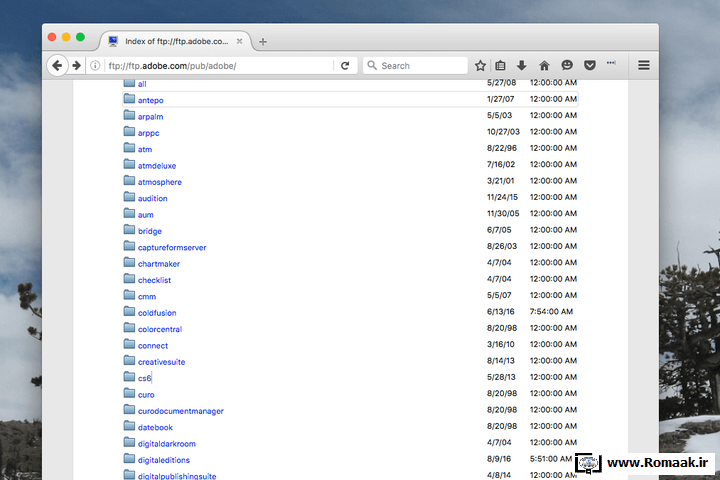
Task: Open the atm folder link
Action: click(145, 149)
